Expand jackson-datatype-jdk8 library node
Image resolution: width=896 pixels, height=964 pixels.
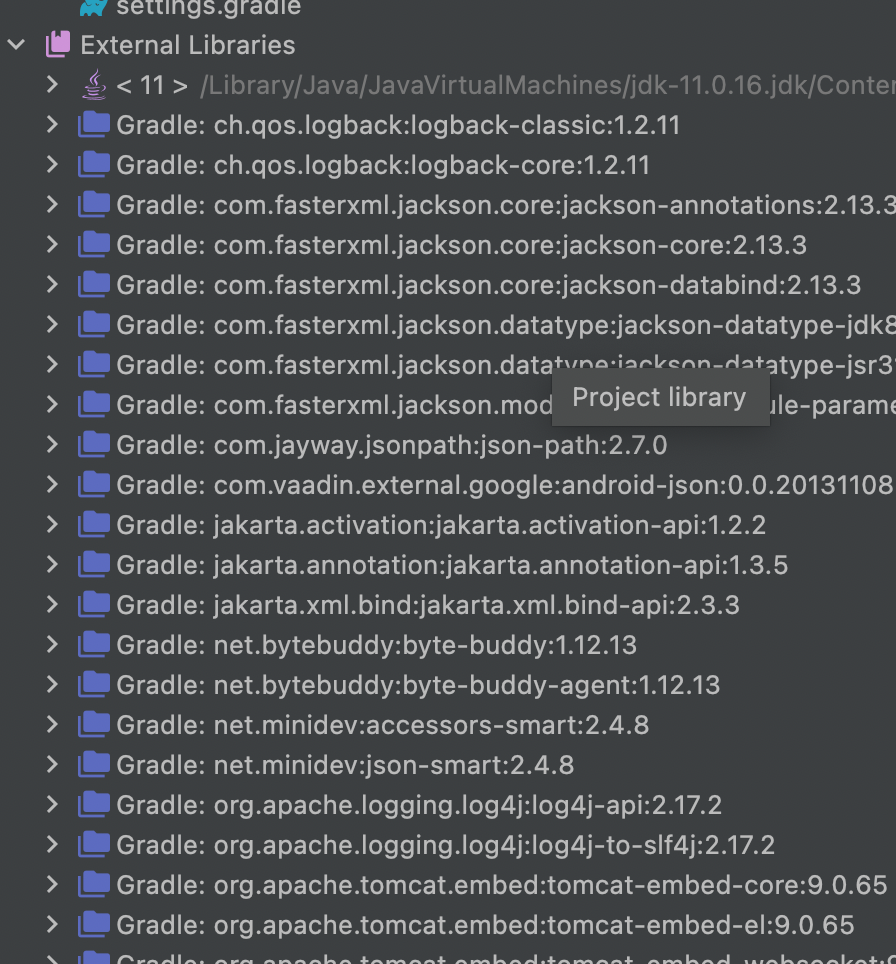(x=52, y=325)
